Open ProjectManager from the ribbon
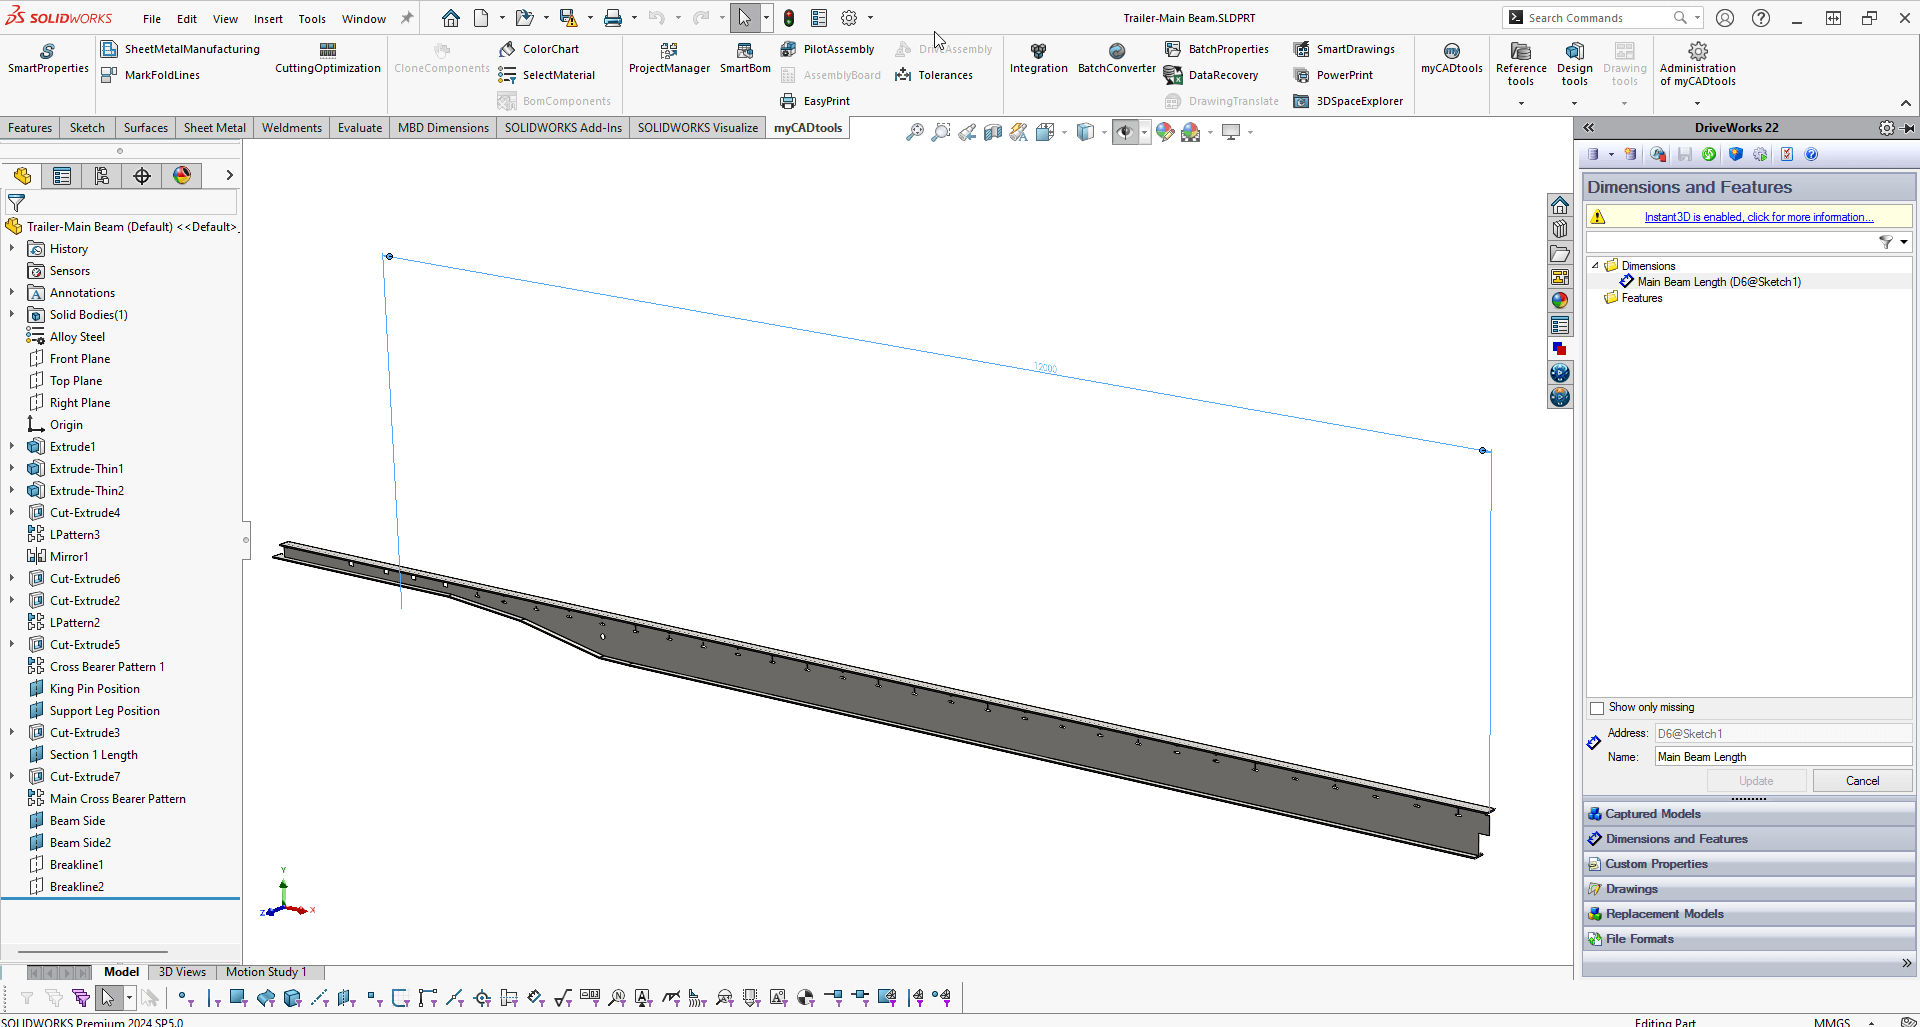The image size is (1920, 1027). coord(668,58)
